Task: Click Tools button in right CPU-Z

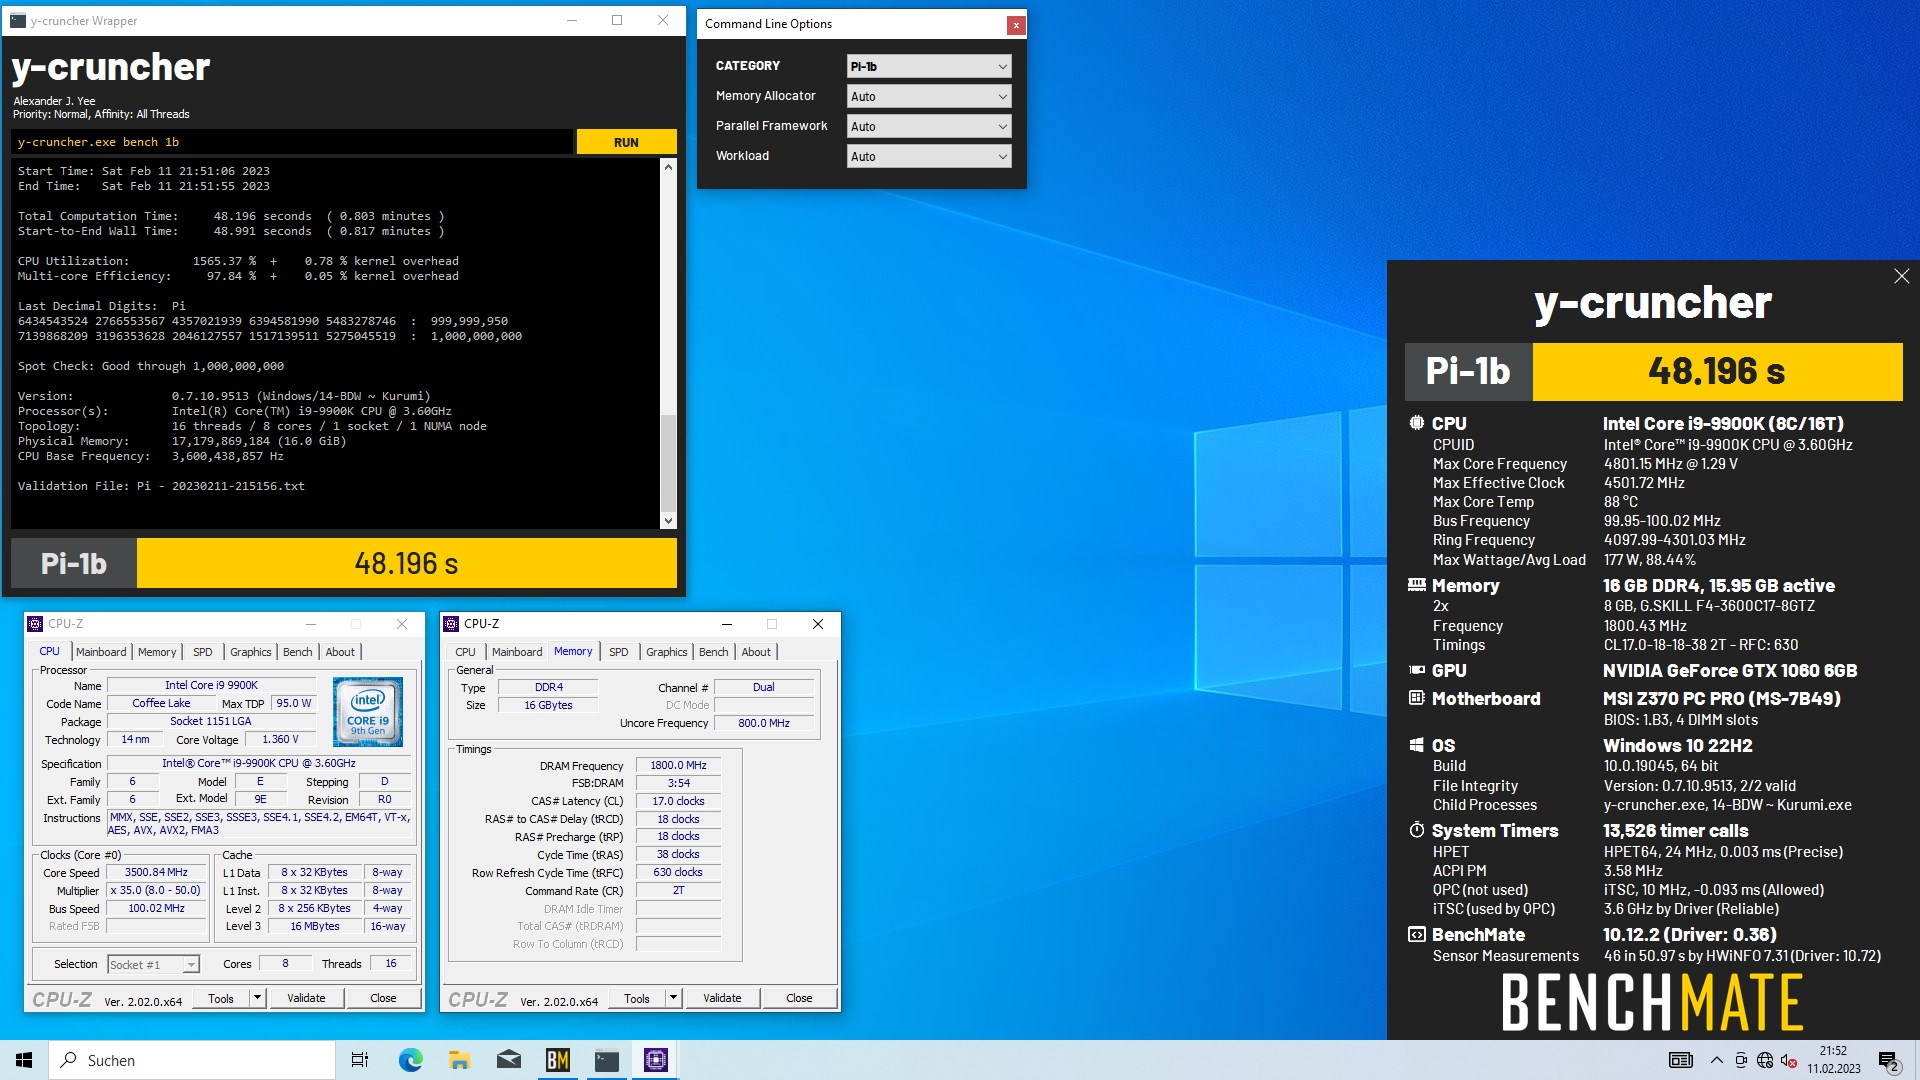Action: (636, 998)
